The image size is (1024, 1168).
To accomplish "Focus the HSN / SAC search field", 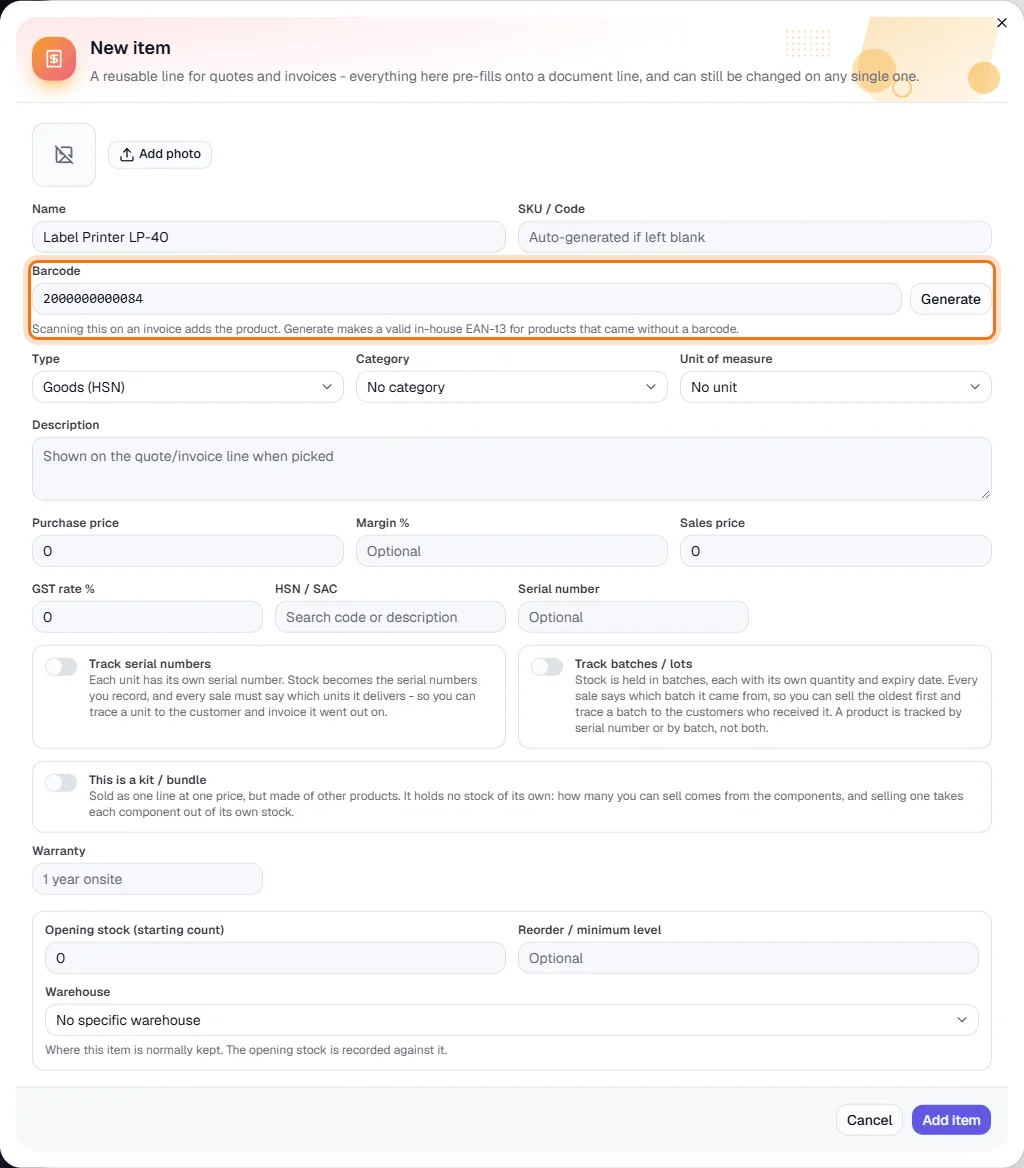I will 390,618.
